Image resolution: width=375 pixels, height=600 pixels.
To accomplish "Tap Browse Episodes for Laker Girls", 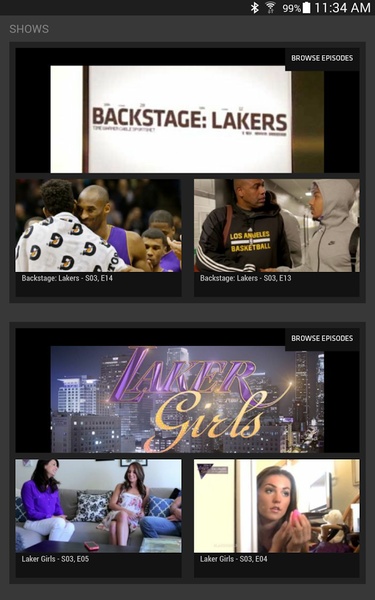I will coord(322,339).
